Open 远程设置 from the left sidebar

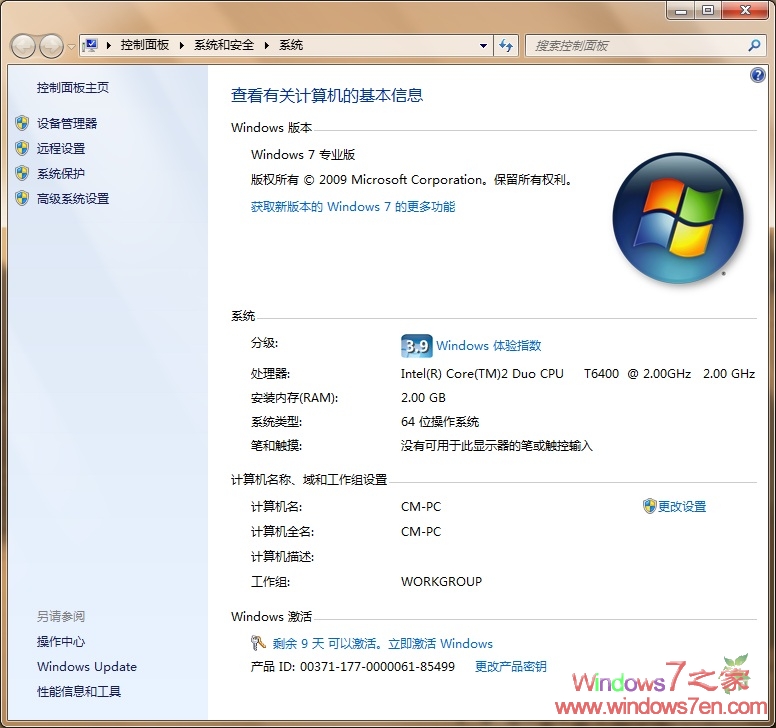(61, 148)
